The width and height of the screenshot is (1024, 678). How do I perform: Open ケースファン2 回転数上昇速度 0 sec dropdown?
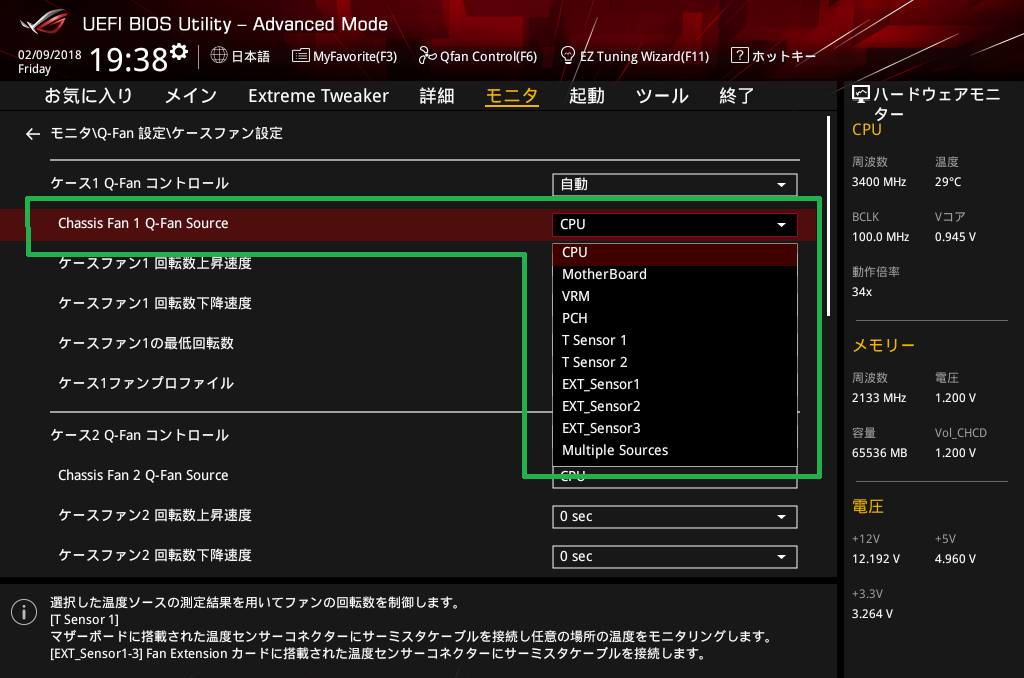675,517
